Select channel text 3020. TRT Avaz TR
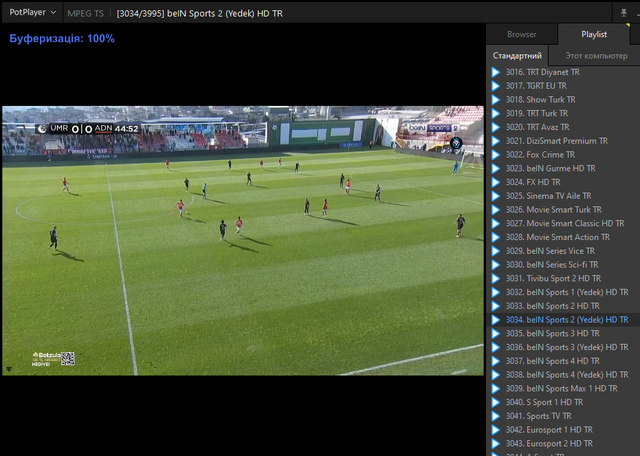Image resolution: width=640 pixels, height=456 pixels. click(538, 127)
